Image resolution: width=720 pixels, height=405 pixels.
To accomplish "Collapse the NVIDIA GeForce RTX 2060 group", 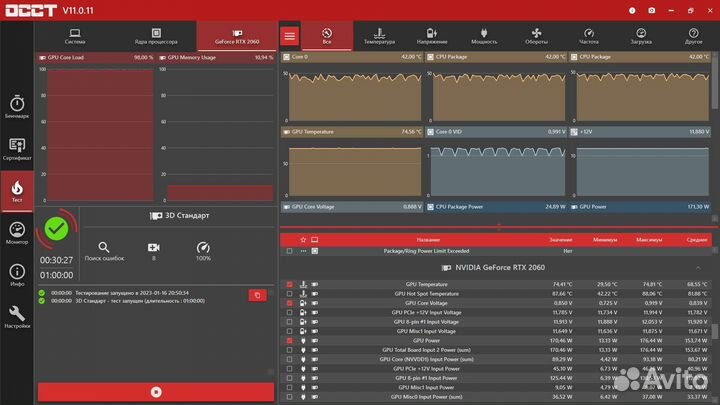I will click(x=698, y=268).
